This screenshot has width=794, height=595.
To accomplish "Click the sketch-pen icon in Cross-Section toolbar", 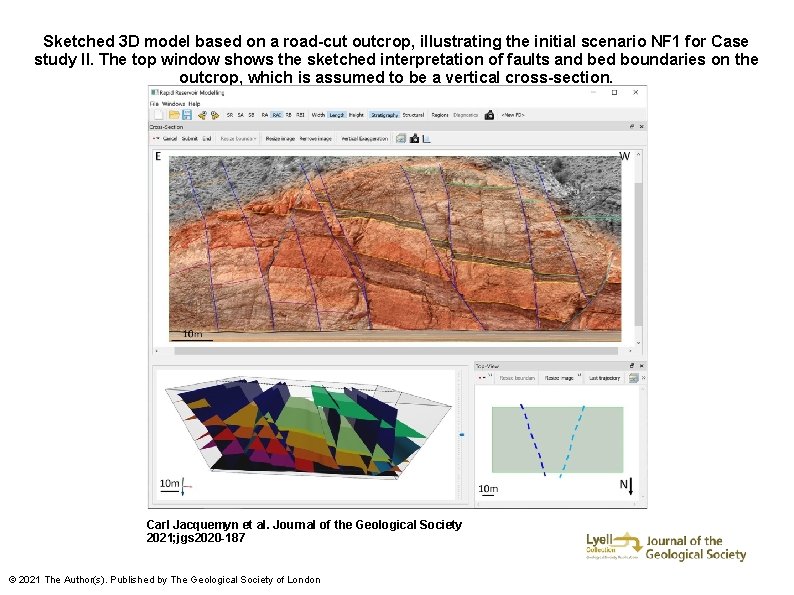I will click(x=155, y=138).
